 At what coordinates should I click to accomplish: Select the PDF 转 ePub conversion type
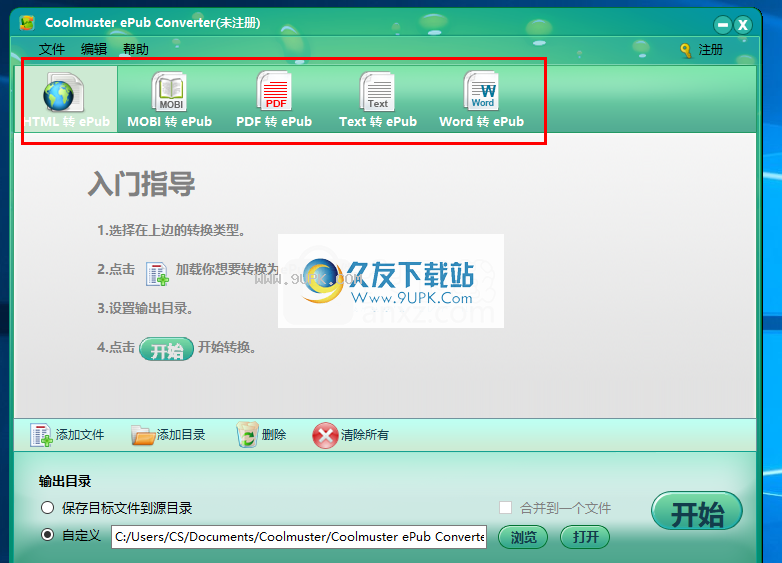coord(274,99)
